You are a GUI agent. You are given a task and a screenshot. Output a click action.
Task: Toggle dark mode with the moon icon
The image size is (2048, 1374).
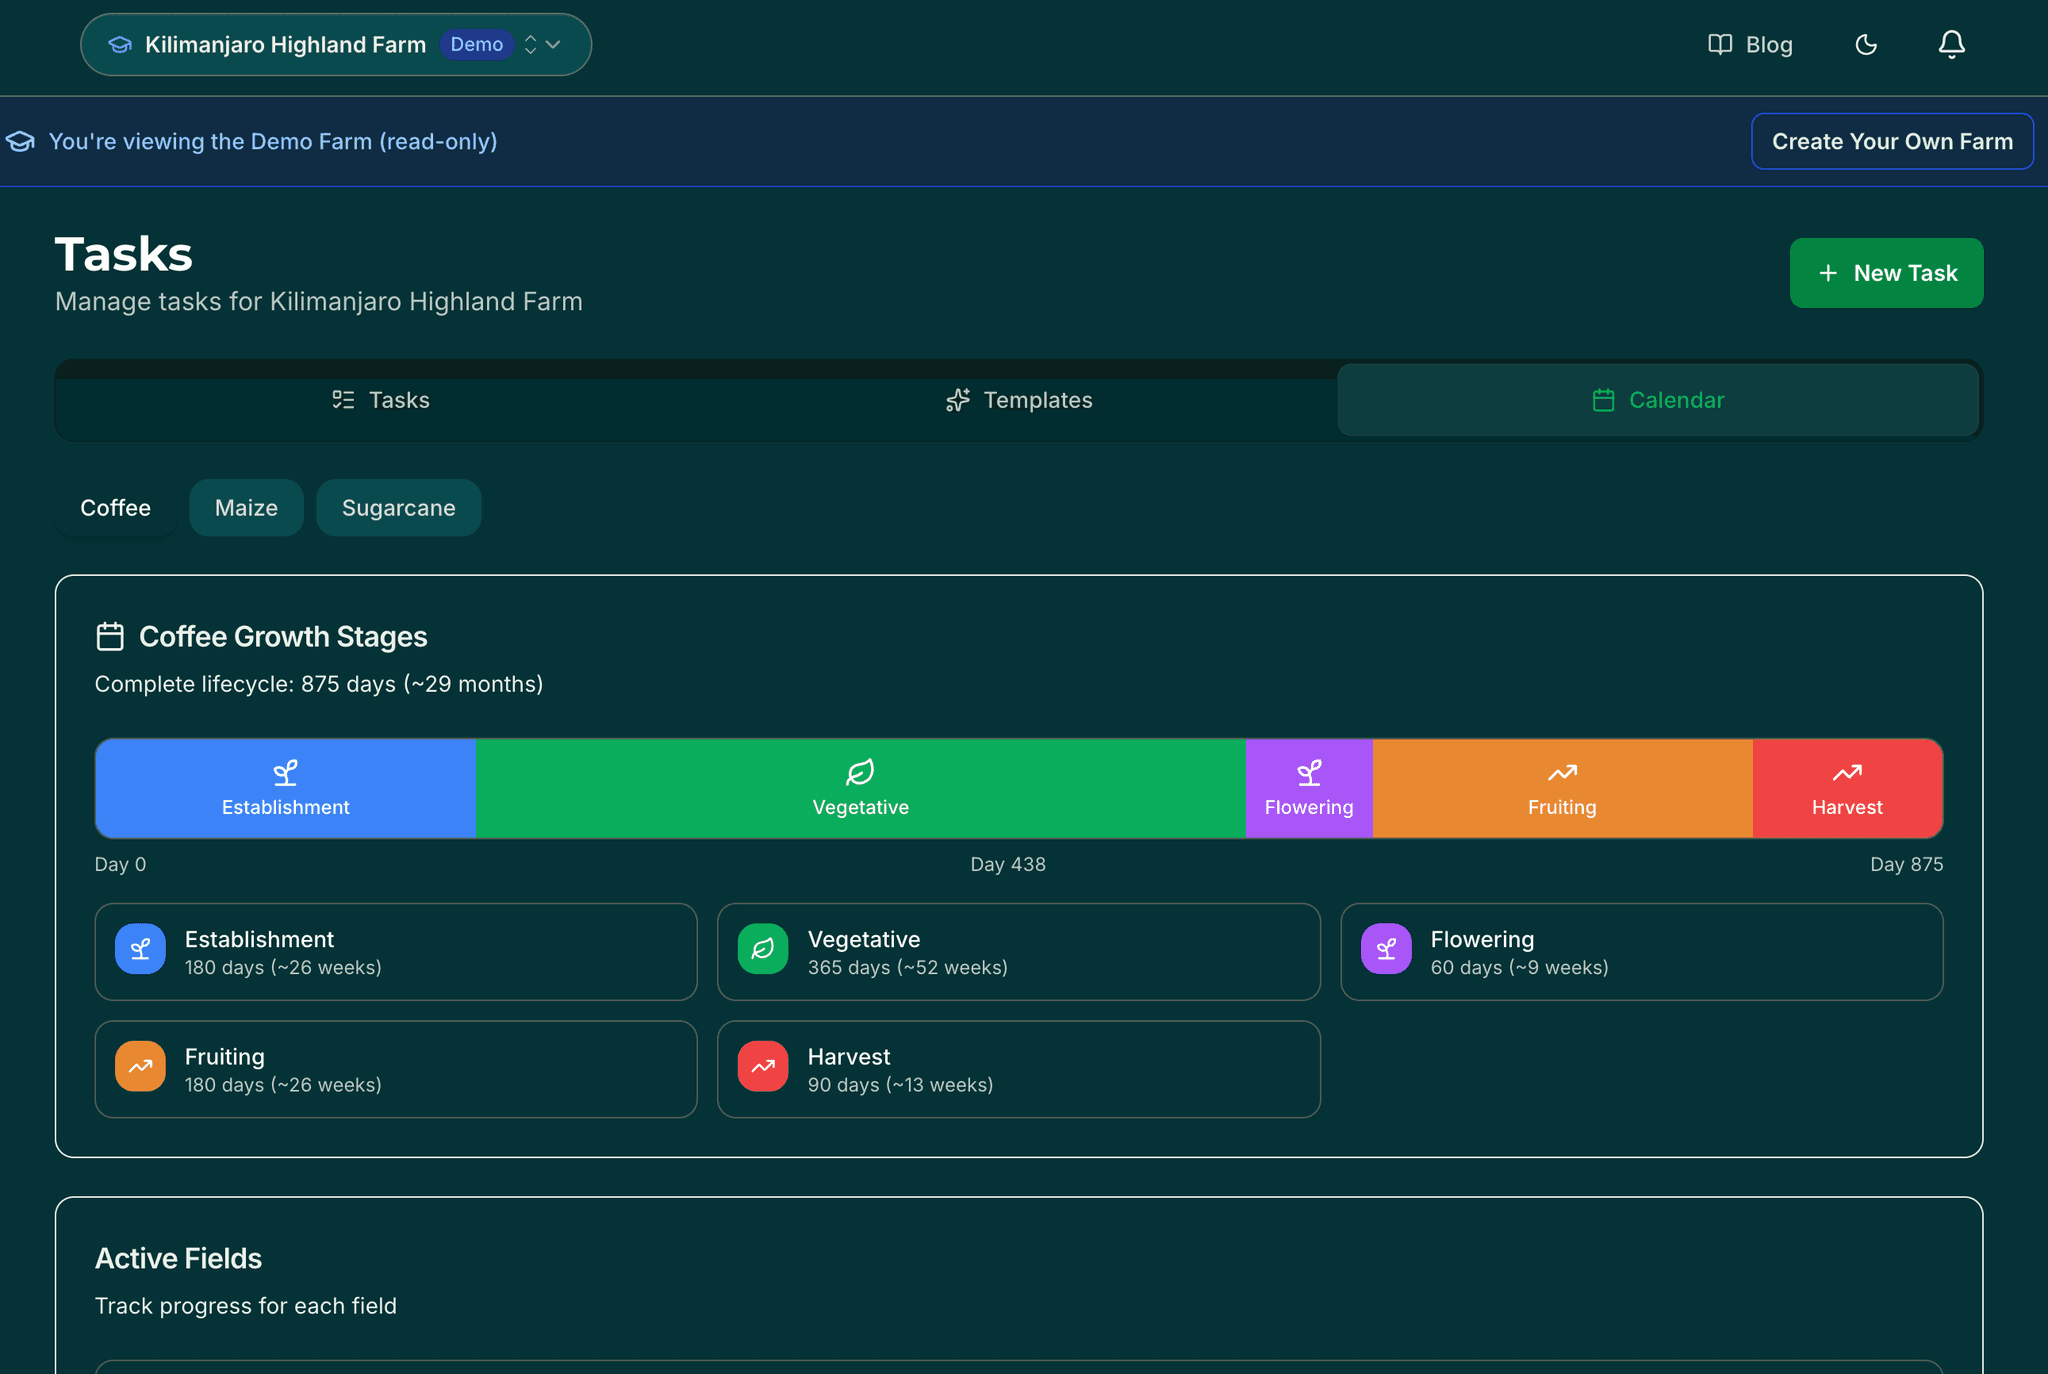(1866, 44)
